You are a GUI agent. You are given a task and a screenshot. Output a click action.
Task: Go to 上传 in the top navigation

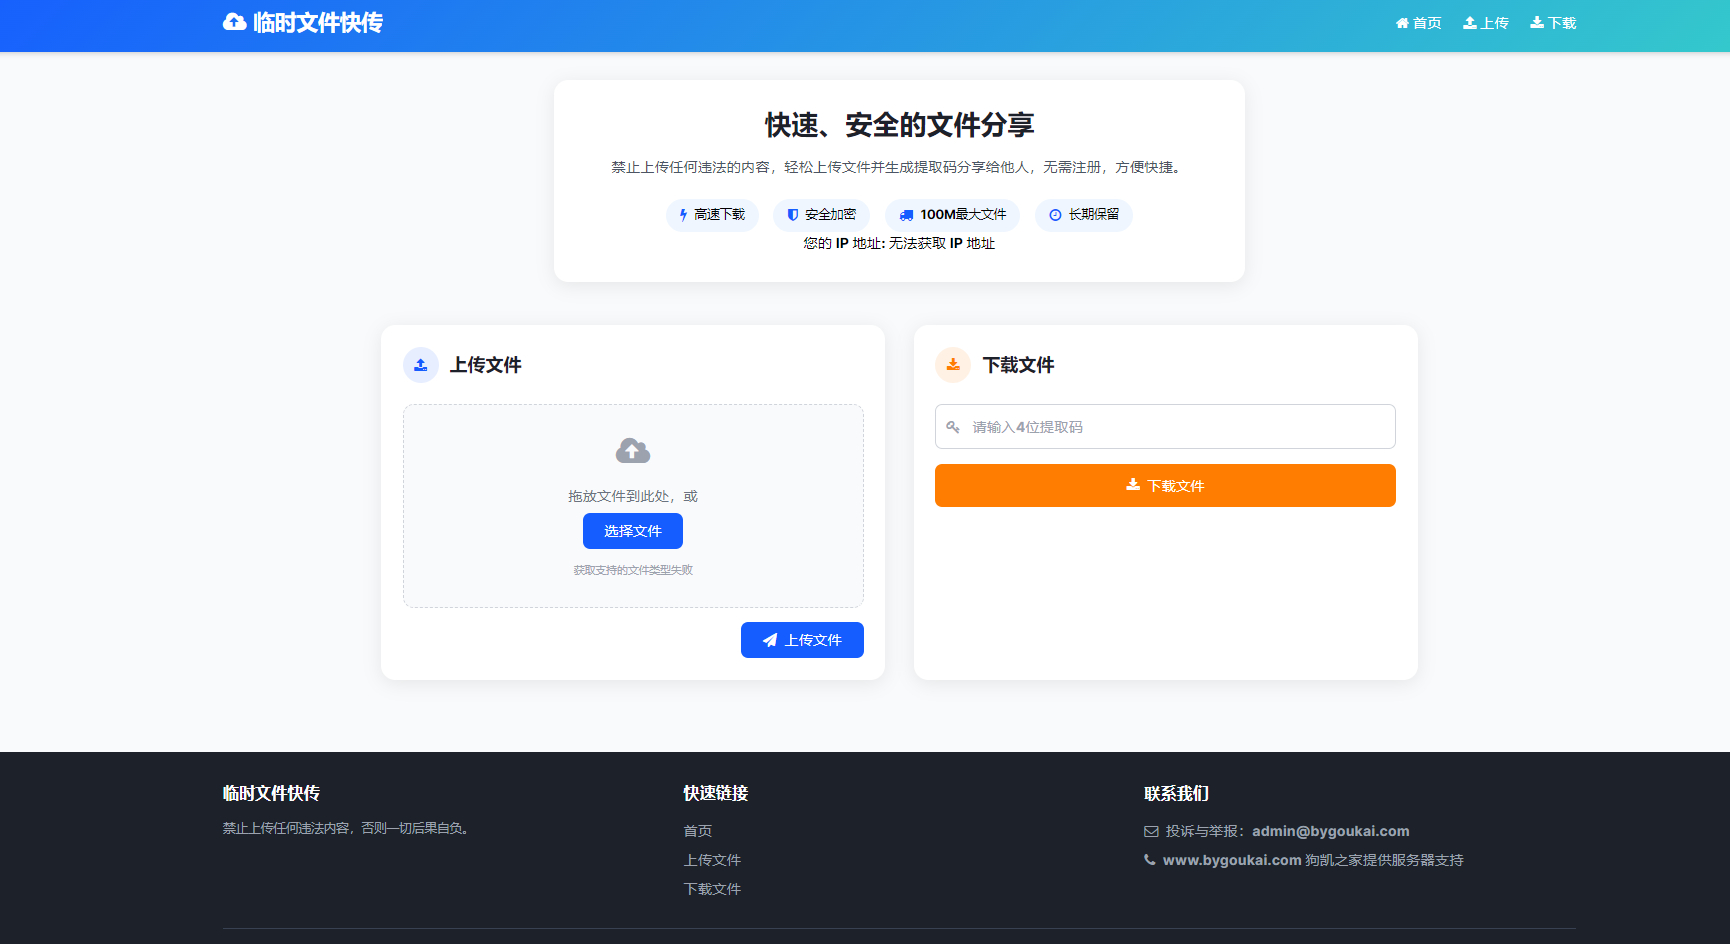1486,23
